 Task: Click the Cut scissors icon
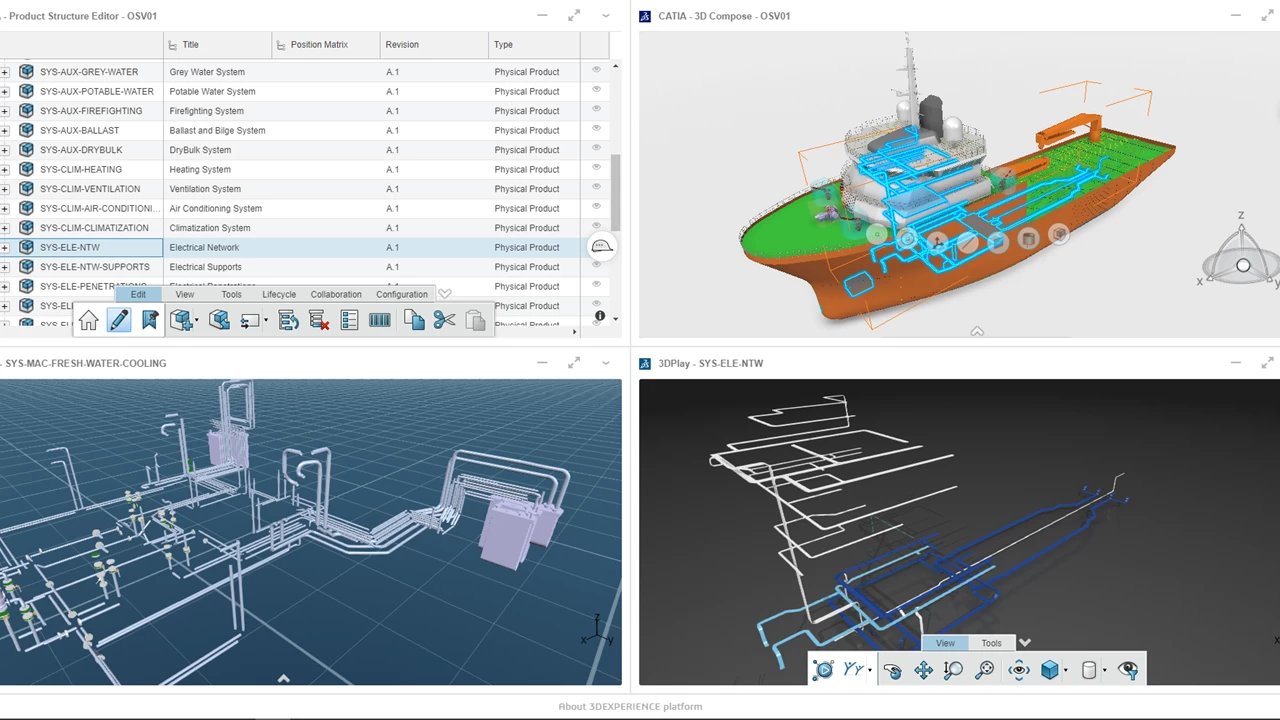(446, 318)
